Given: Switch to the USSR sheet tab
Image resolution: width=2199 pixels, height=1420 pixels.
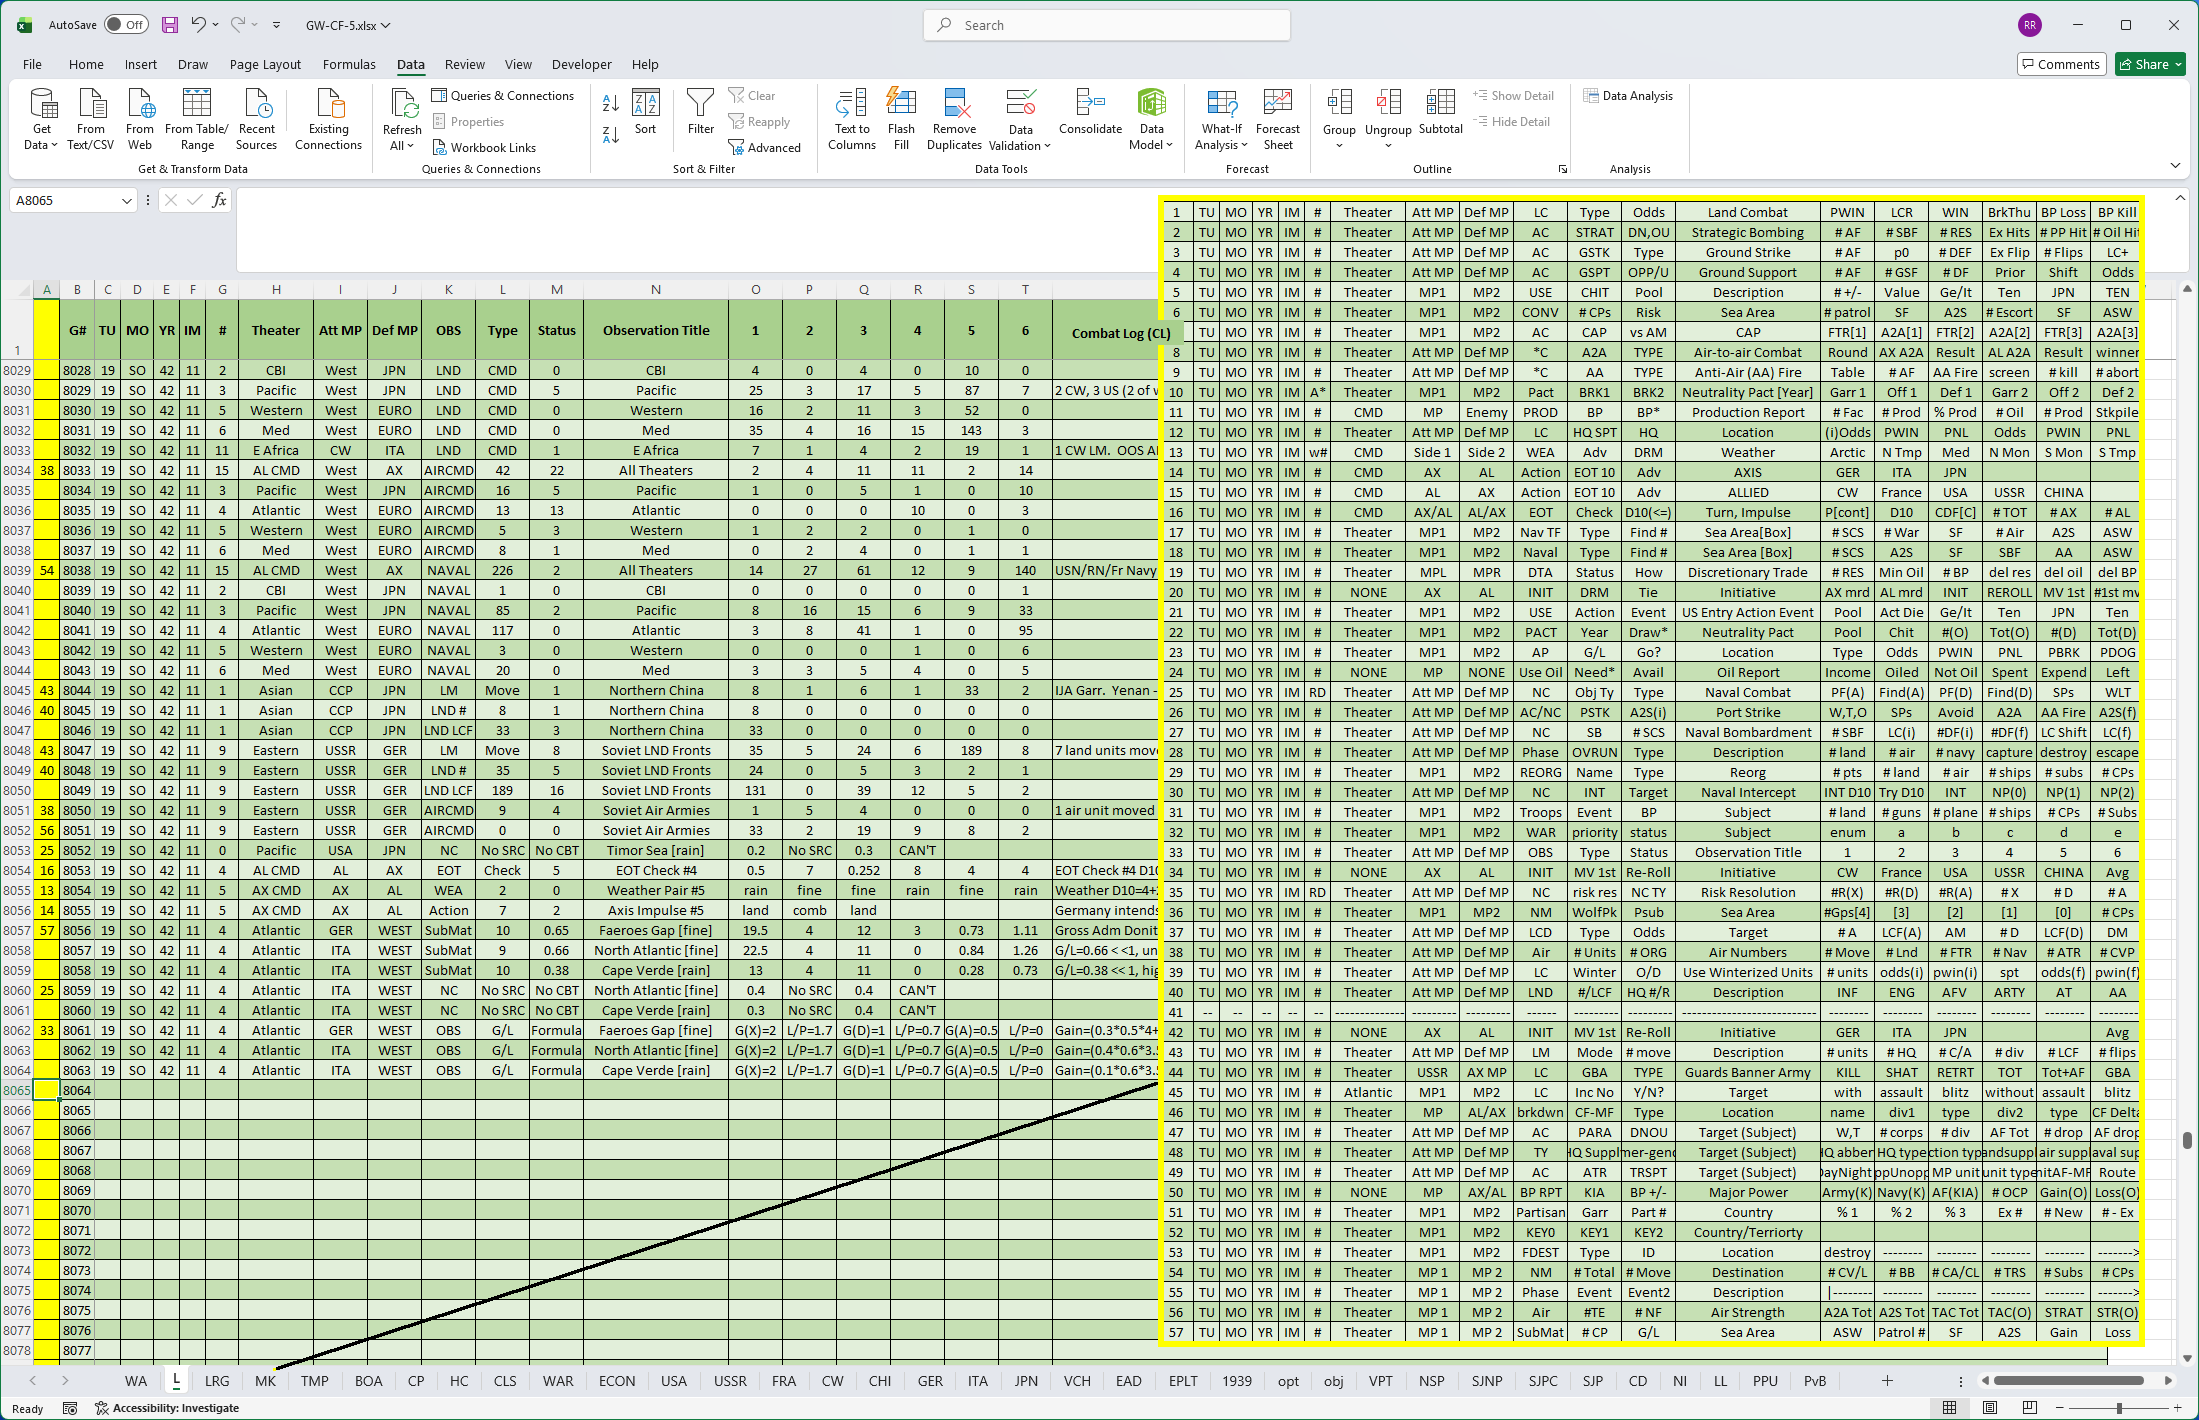Looking at the screenshot, I should 730,1381.
